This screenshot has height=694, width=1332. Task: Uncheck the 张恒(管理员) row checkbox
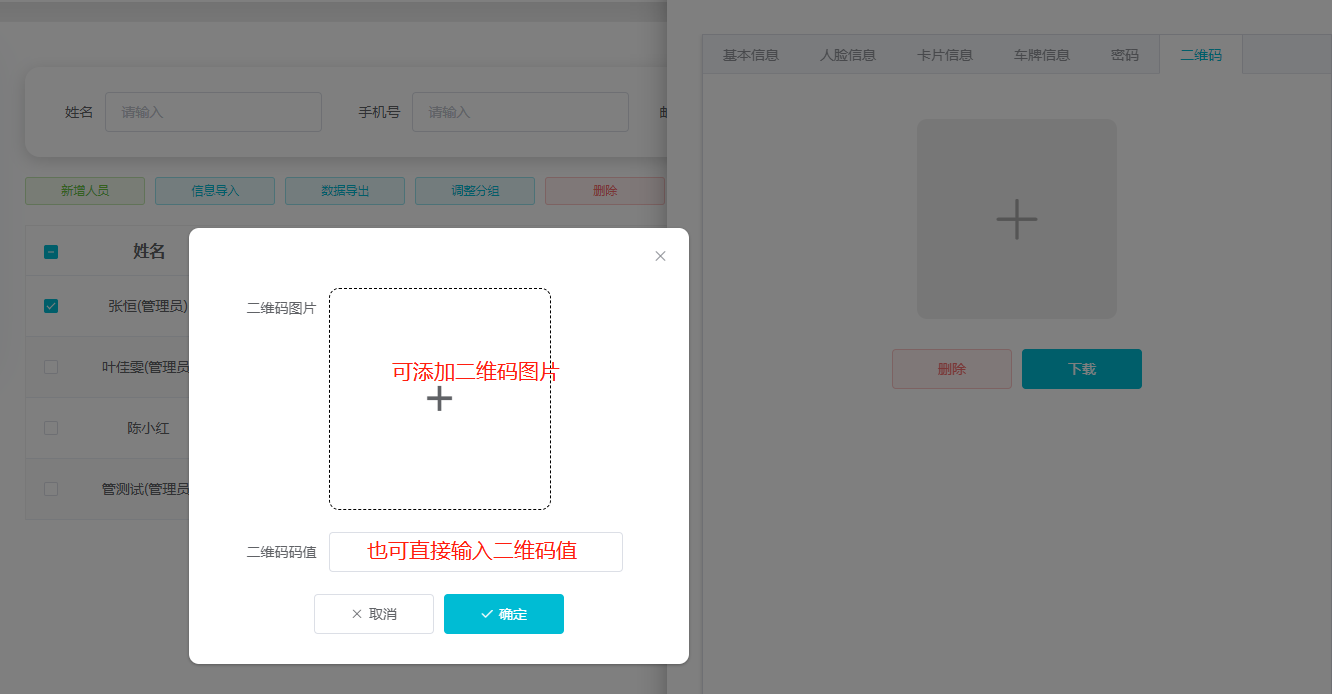(x=51, y=306)
